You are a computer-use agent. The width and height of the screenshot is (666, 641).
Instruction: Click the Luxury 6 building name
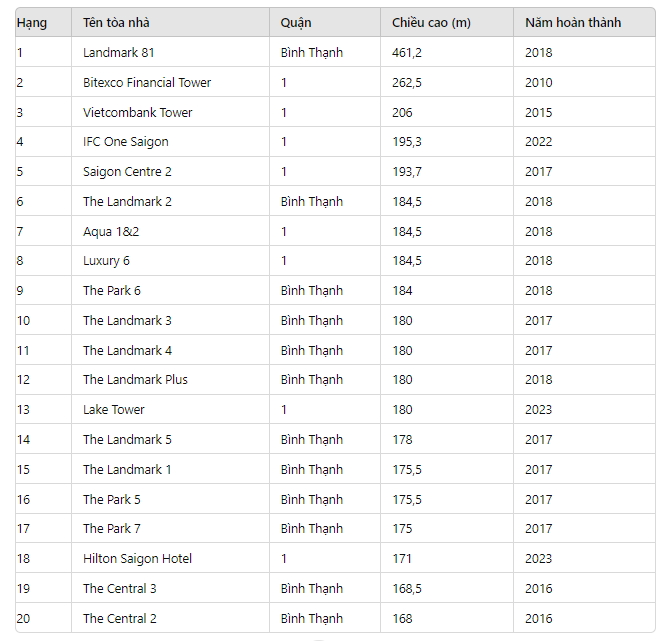coord(106,261)
